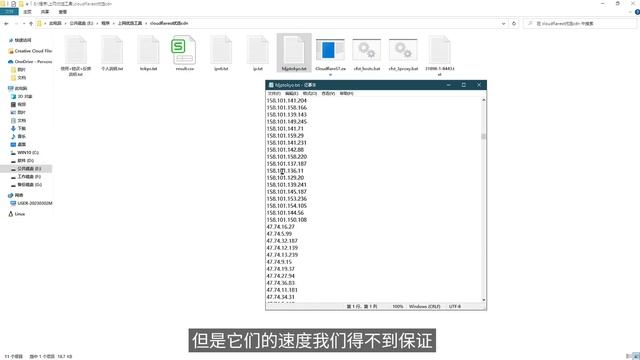The image size is (640, 360).
Task: Click Notepad scrollbar up arrow
Action: pos(484,100)
